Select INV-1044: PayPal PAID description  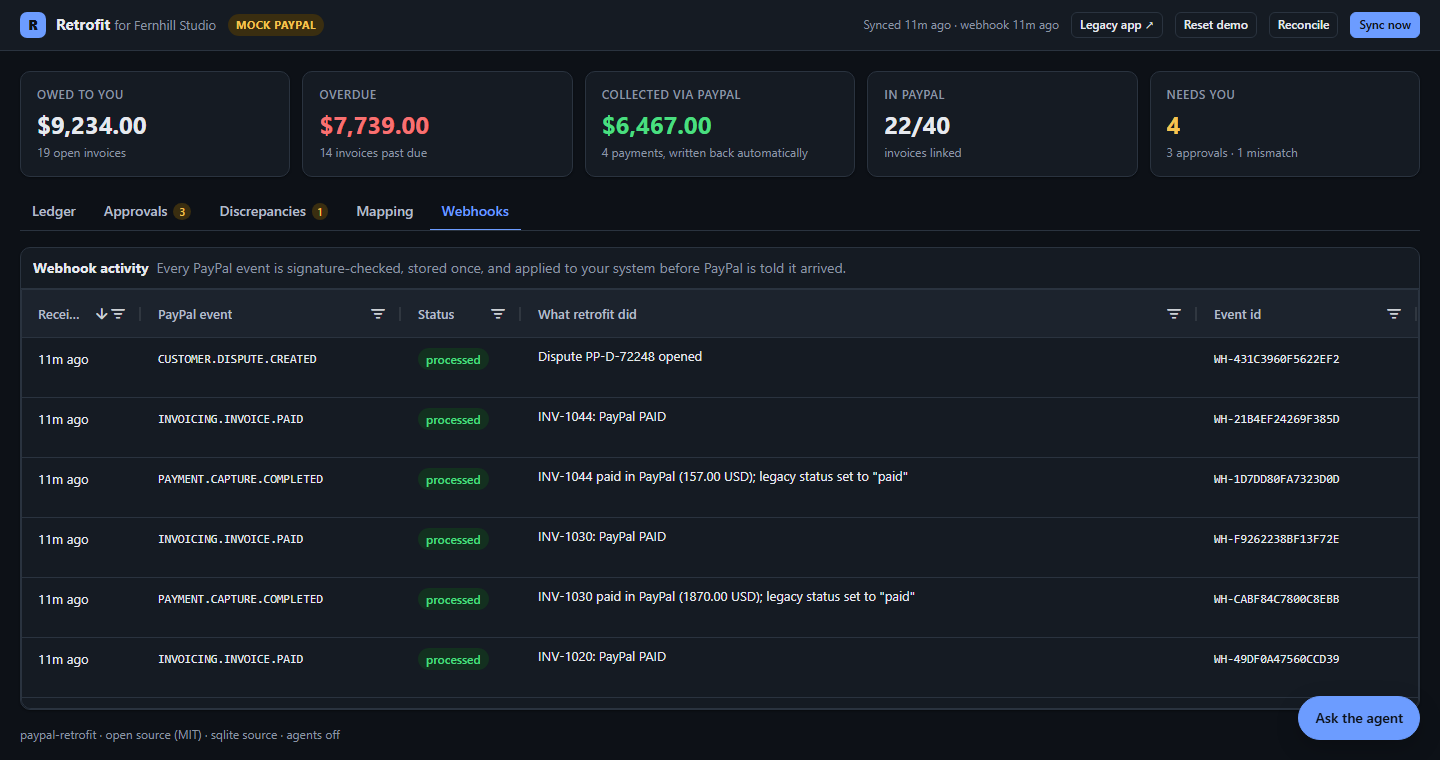(x=602, y=416)
